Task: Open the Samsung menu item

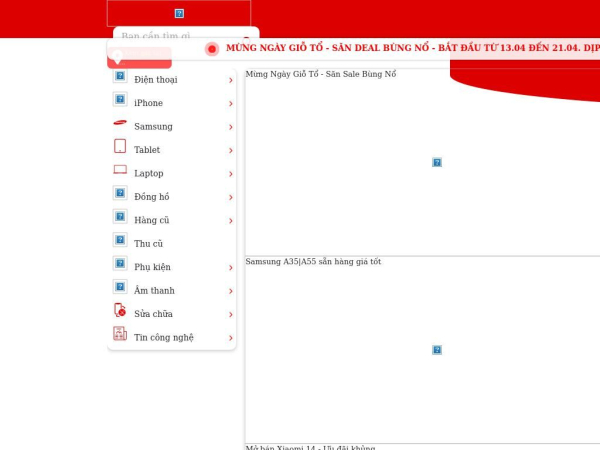Action: click(172, 126)
